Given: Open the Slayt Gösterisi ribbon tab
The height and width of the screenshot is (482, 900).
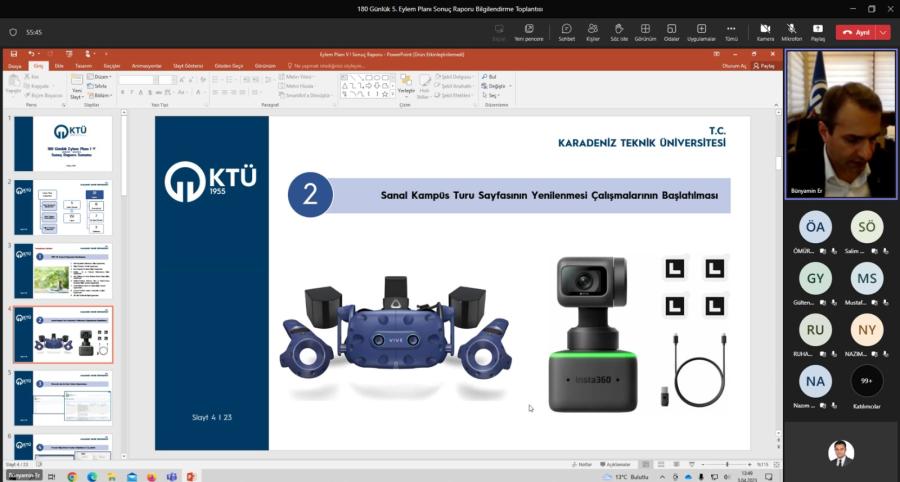Looking at the screenshot, I should pyautogui.click(x=188, y=66).
